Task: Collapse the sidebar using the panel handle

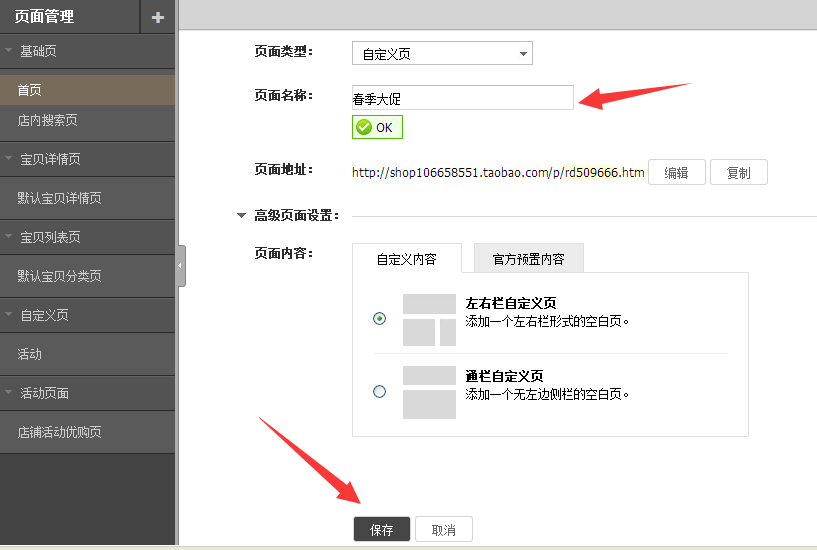Action: [181, 266]
